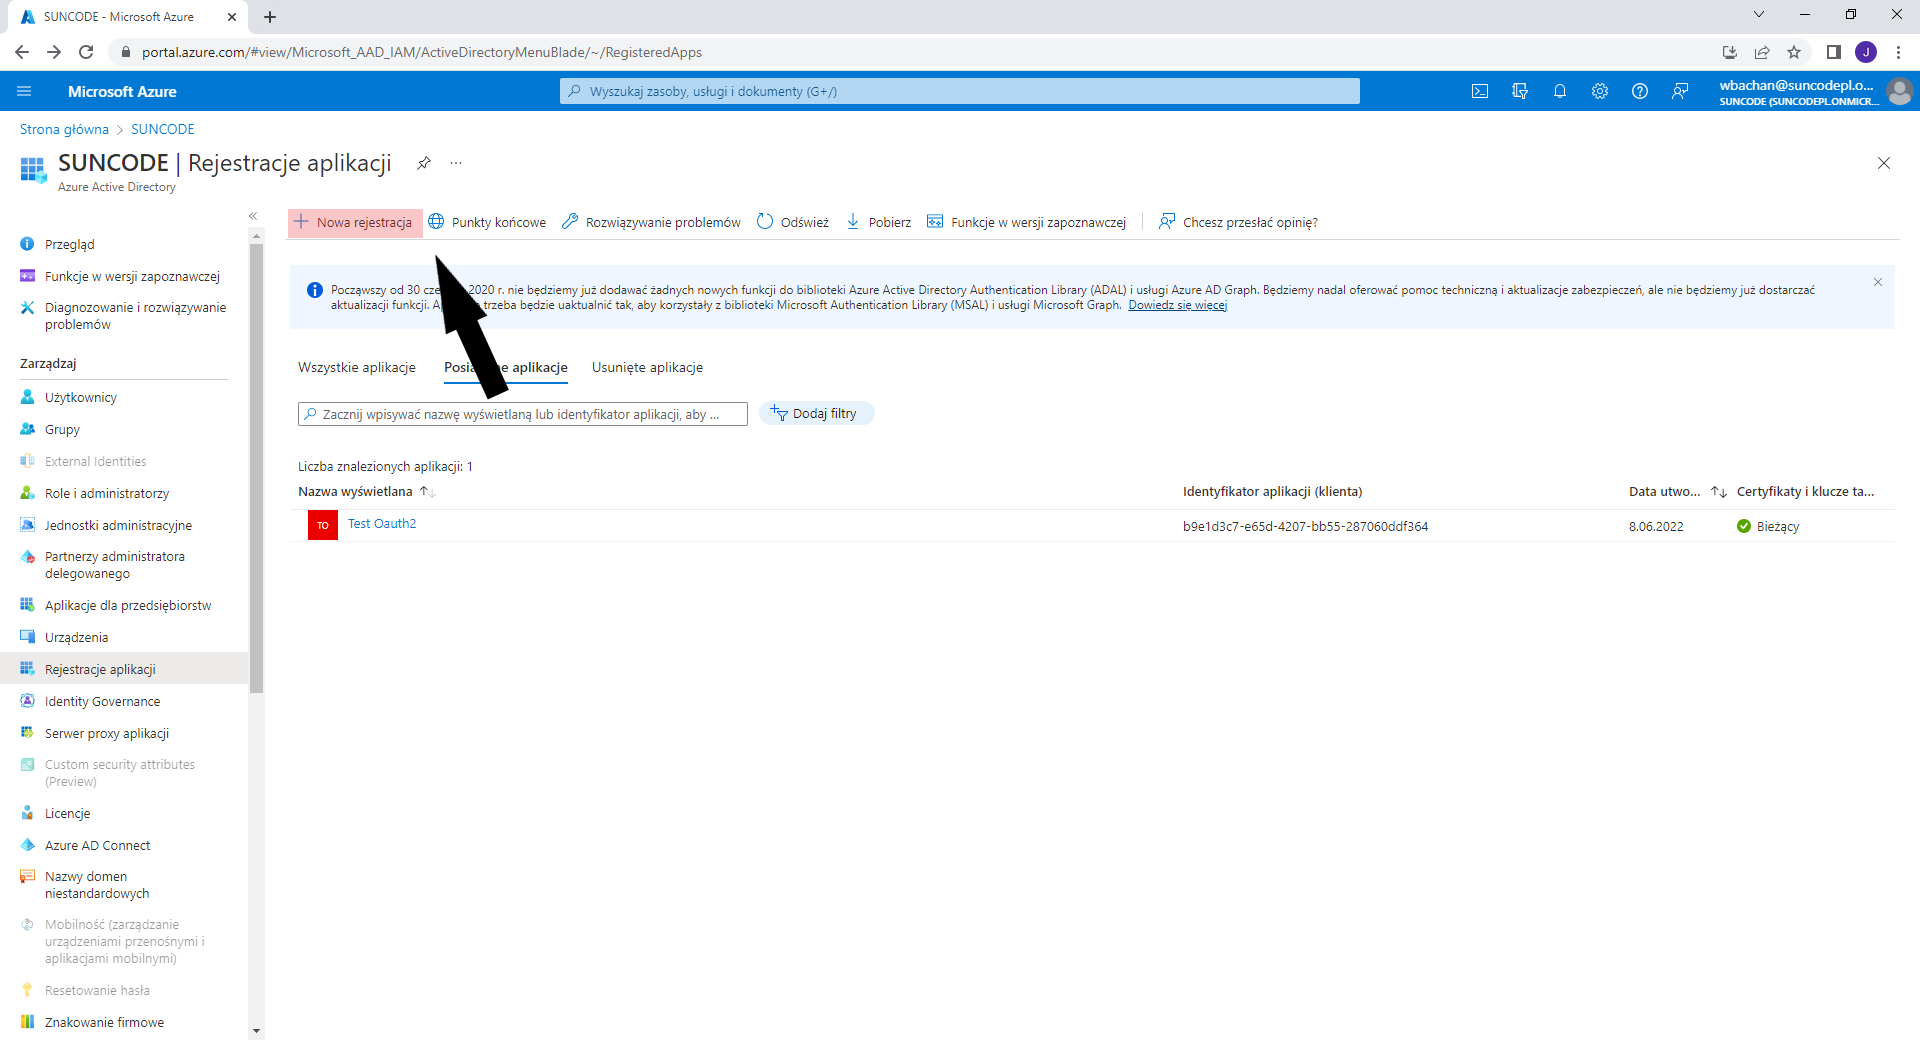
Task: Open the notifications bell
Action: 1560,91
